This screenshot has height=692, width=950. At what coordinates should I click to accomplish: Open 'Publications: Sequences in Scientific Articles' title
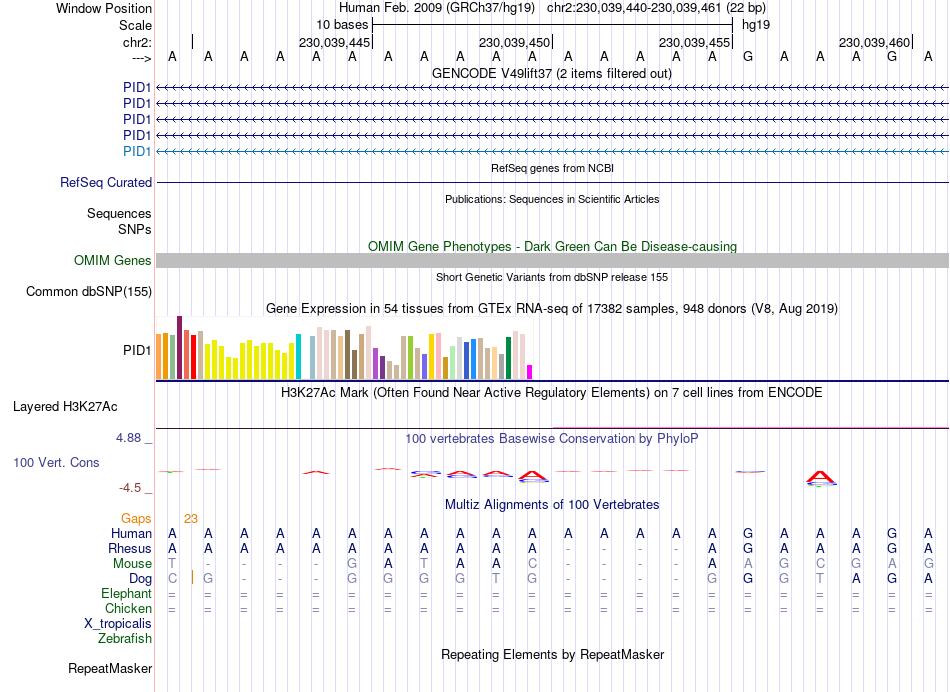(552, 199)
